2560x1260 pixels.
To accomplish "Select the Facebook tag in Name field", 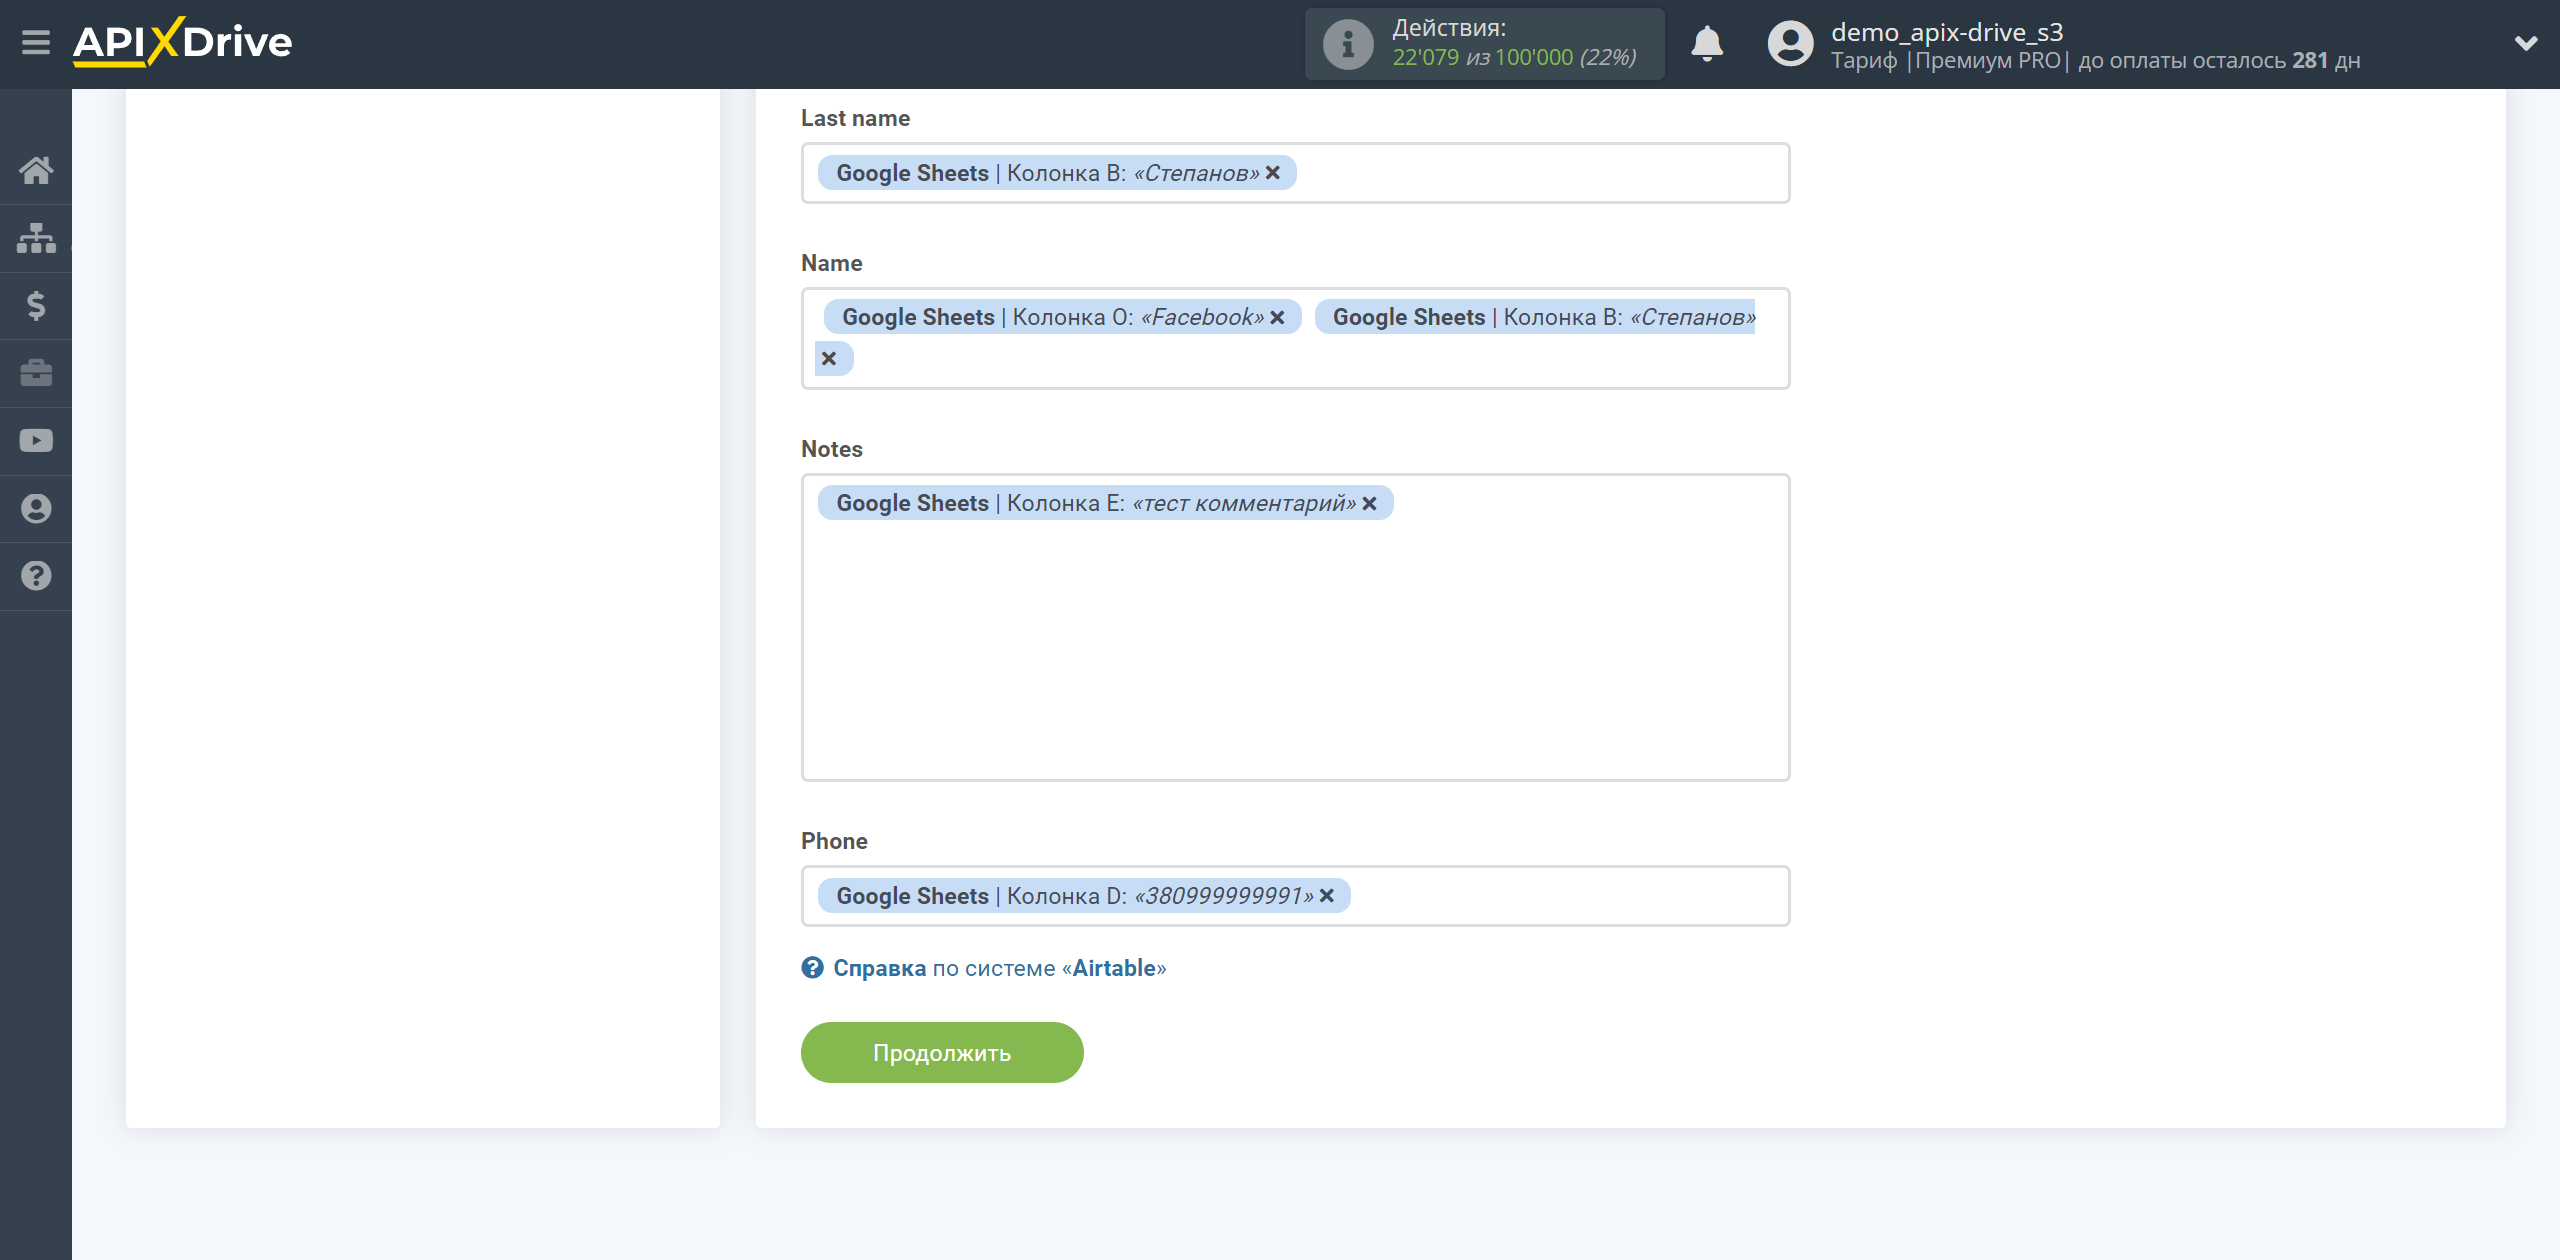I will [x=1062, y=317].
